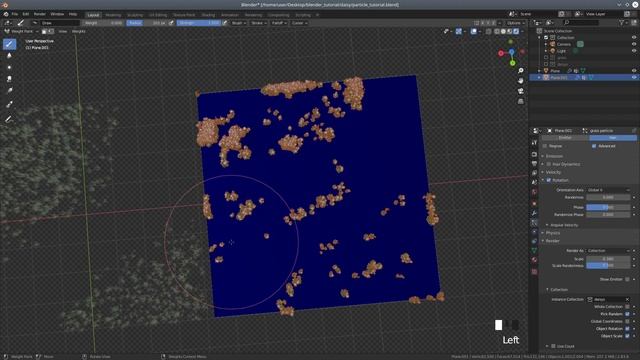Open the Falloff dropdown
The image size is (640, 360).
[279, 23]
